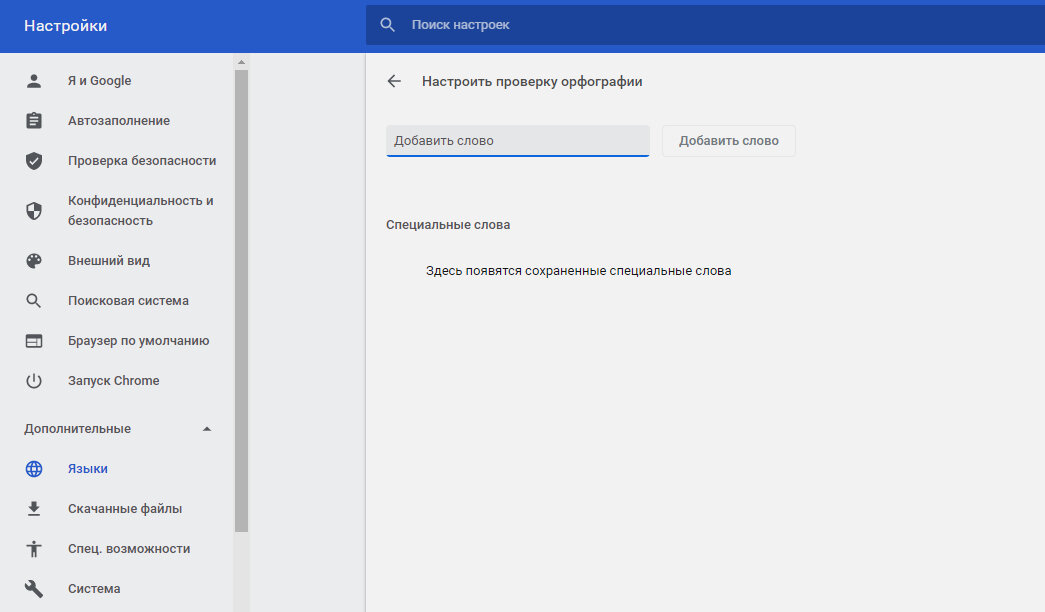
Task: Click the wrench icon for Система
Action: (34, 589)
